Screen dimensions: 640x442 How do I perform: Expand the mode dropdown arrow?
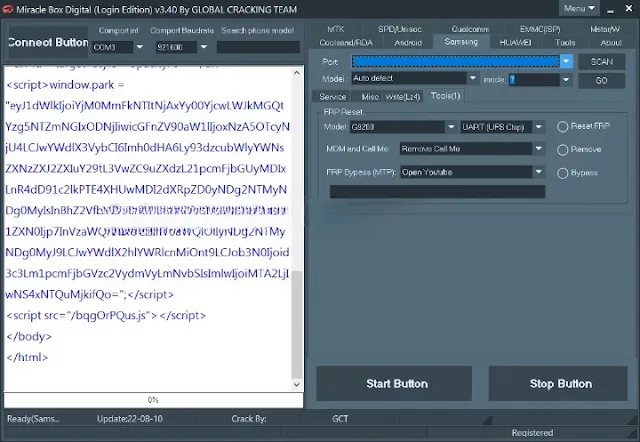point(566,80)
